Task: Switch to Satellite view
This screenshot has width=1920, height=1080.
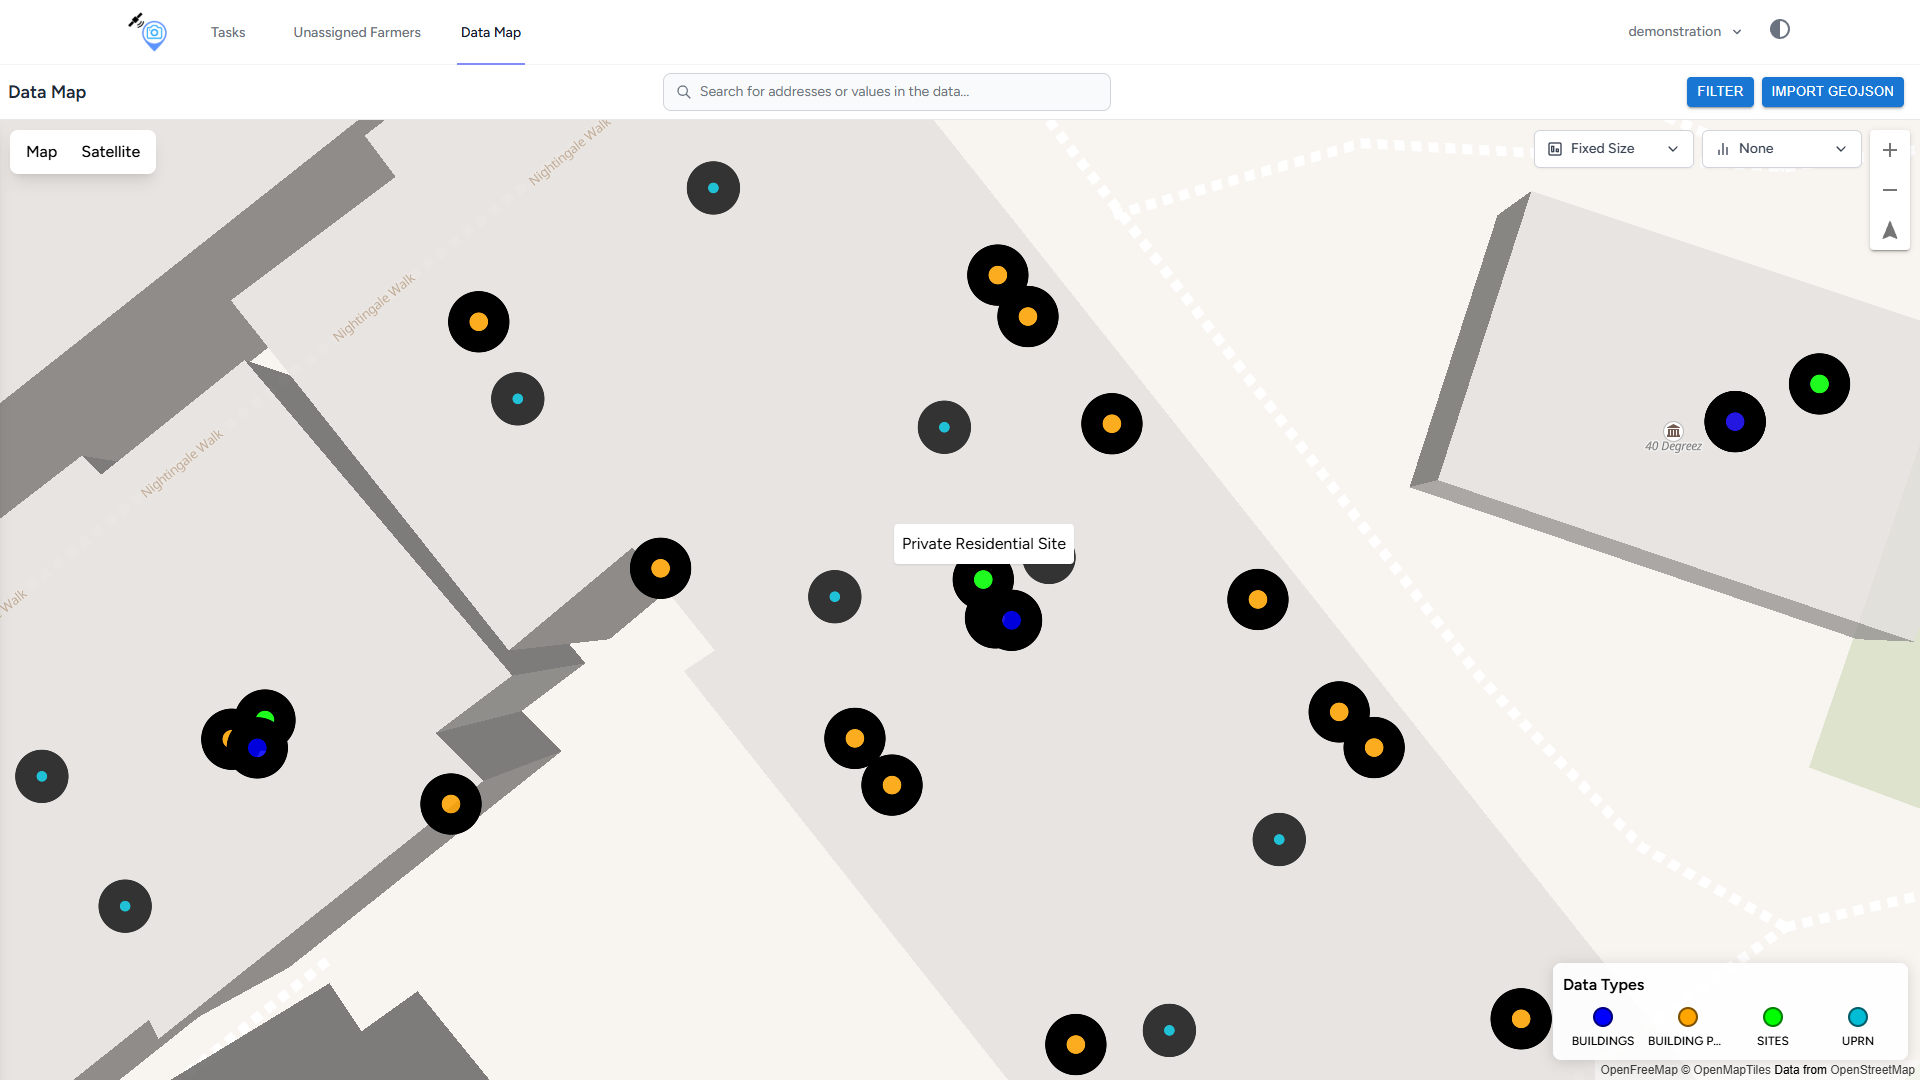Action: (x=110, y=152)
